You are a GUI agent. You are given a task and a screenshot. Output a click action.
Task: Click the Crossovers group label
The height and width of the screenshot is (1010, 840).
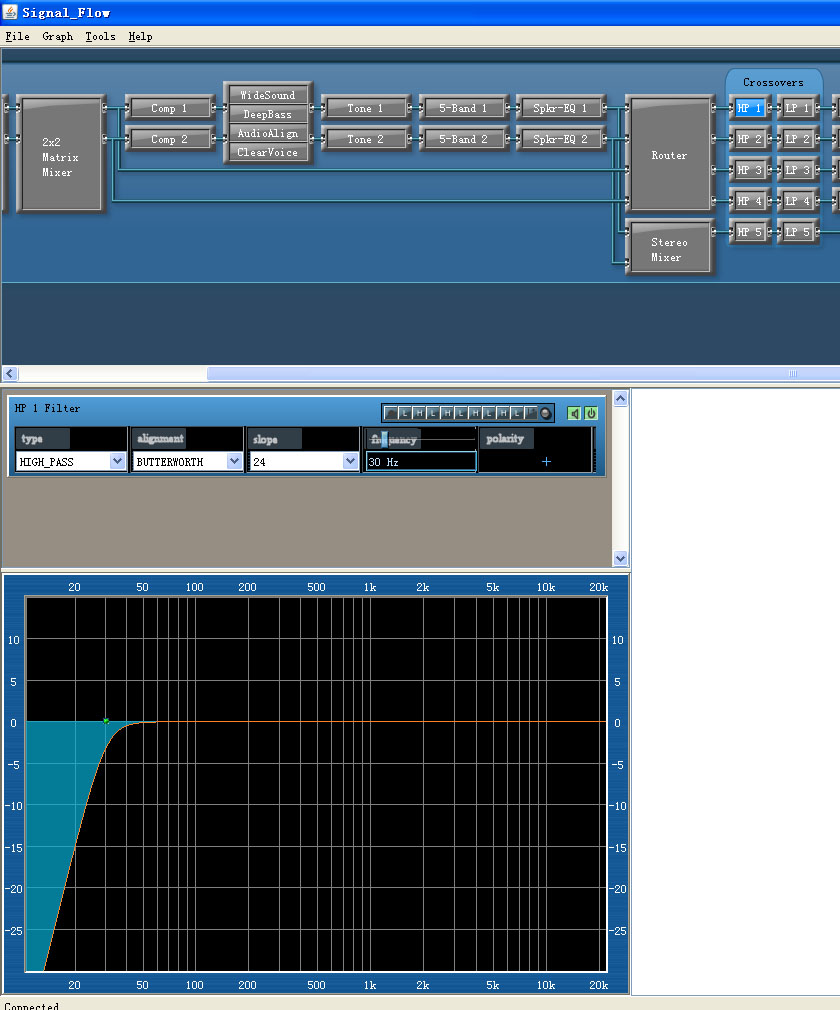pos(773,82)
